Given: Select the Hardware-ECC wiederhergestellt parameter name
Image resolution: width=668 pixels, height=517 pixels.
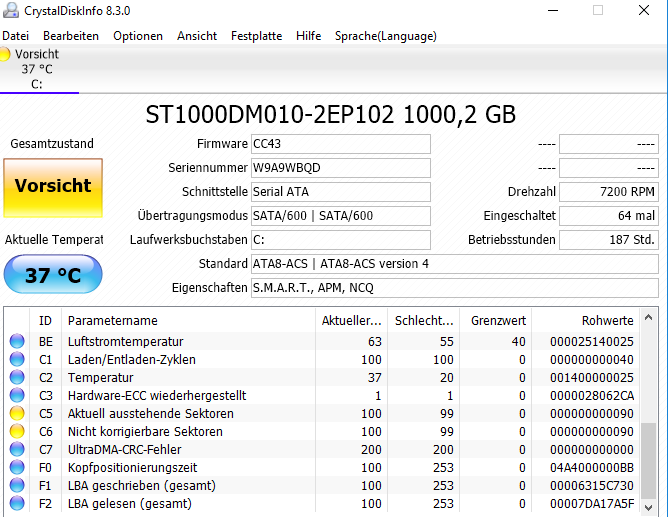Looking at the screenshot, I should pos(157,395).
